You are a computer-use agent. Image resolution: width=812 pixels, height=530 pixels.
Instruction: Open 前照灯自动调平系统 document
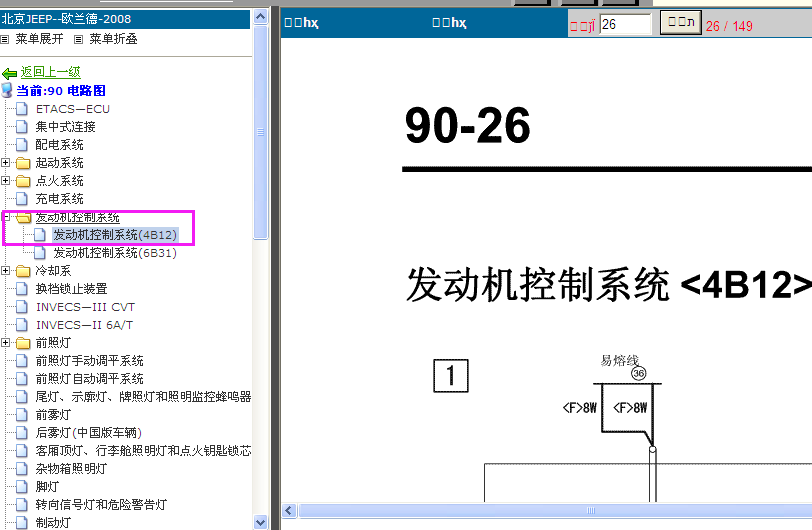[90, 379]
